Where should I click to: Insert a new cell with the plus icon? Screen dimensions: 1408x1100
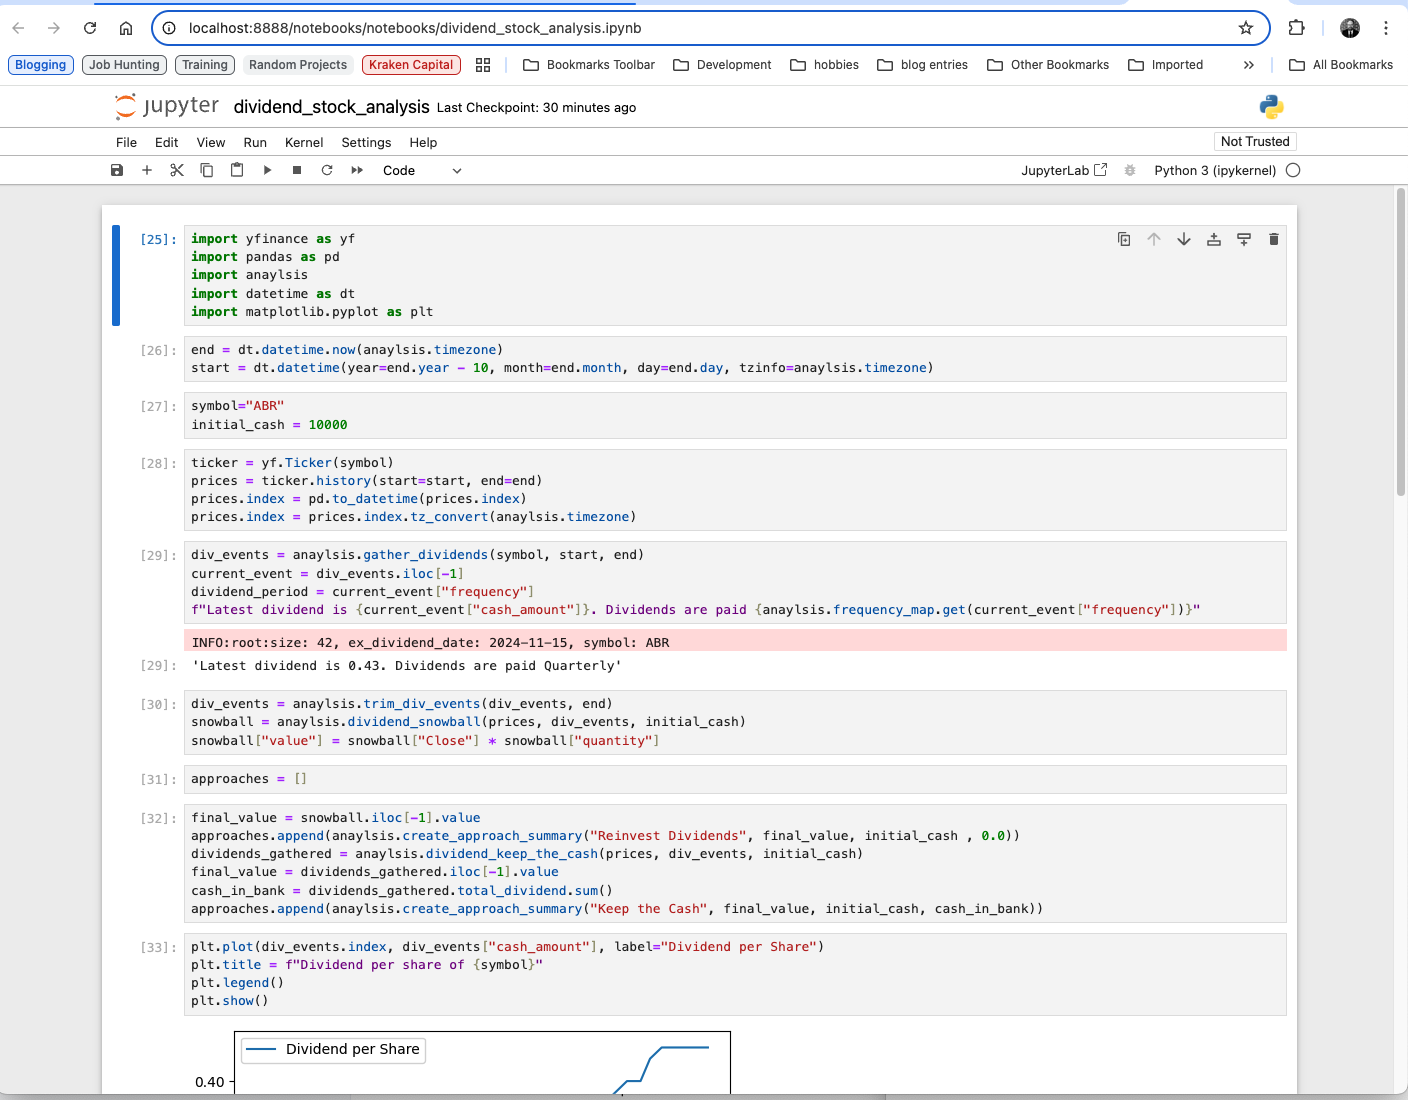click(147, 170)
